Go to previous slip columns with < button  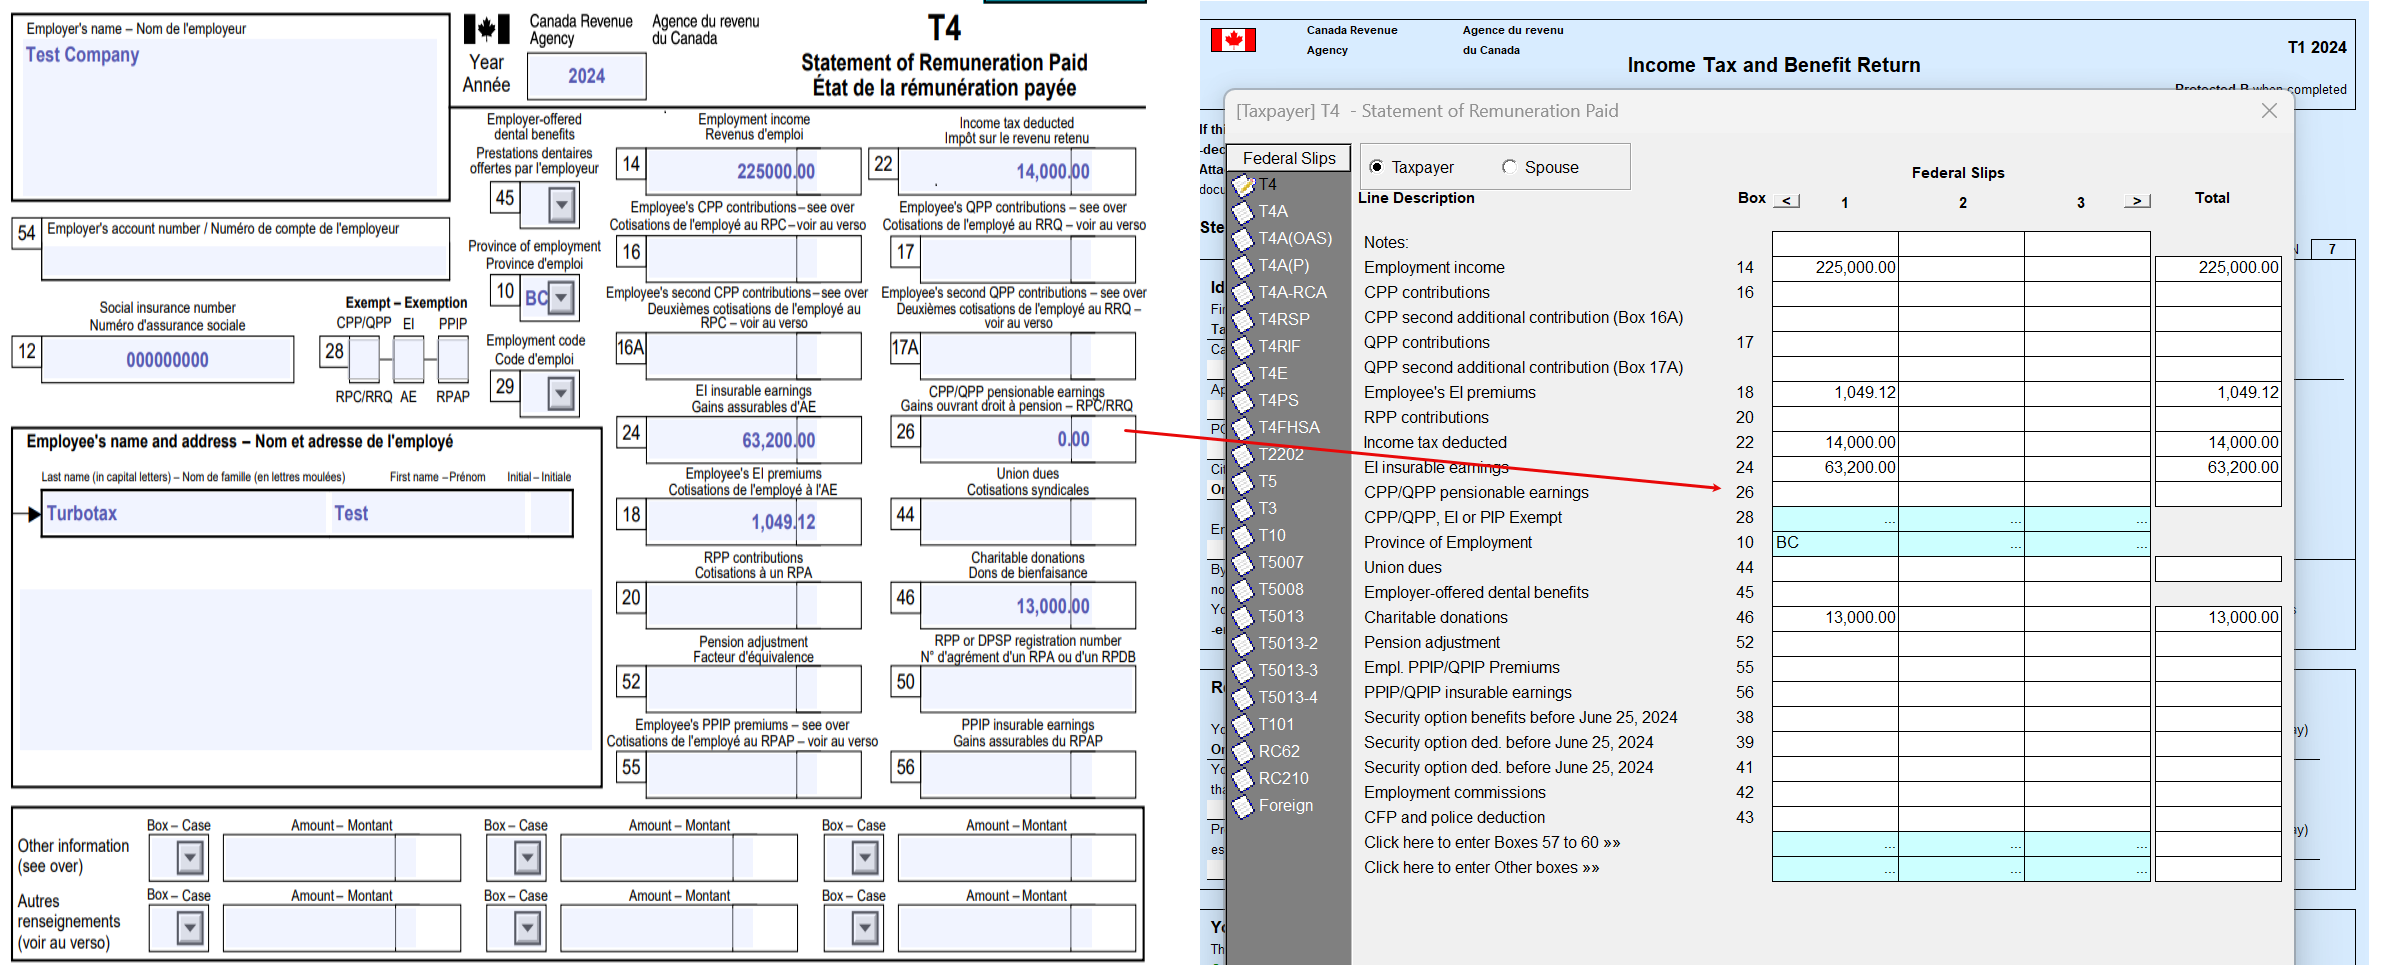point(1787,200)
